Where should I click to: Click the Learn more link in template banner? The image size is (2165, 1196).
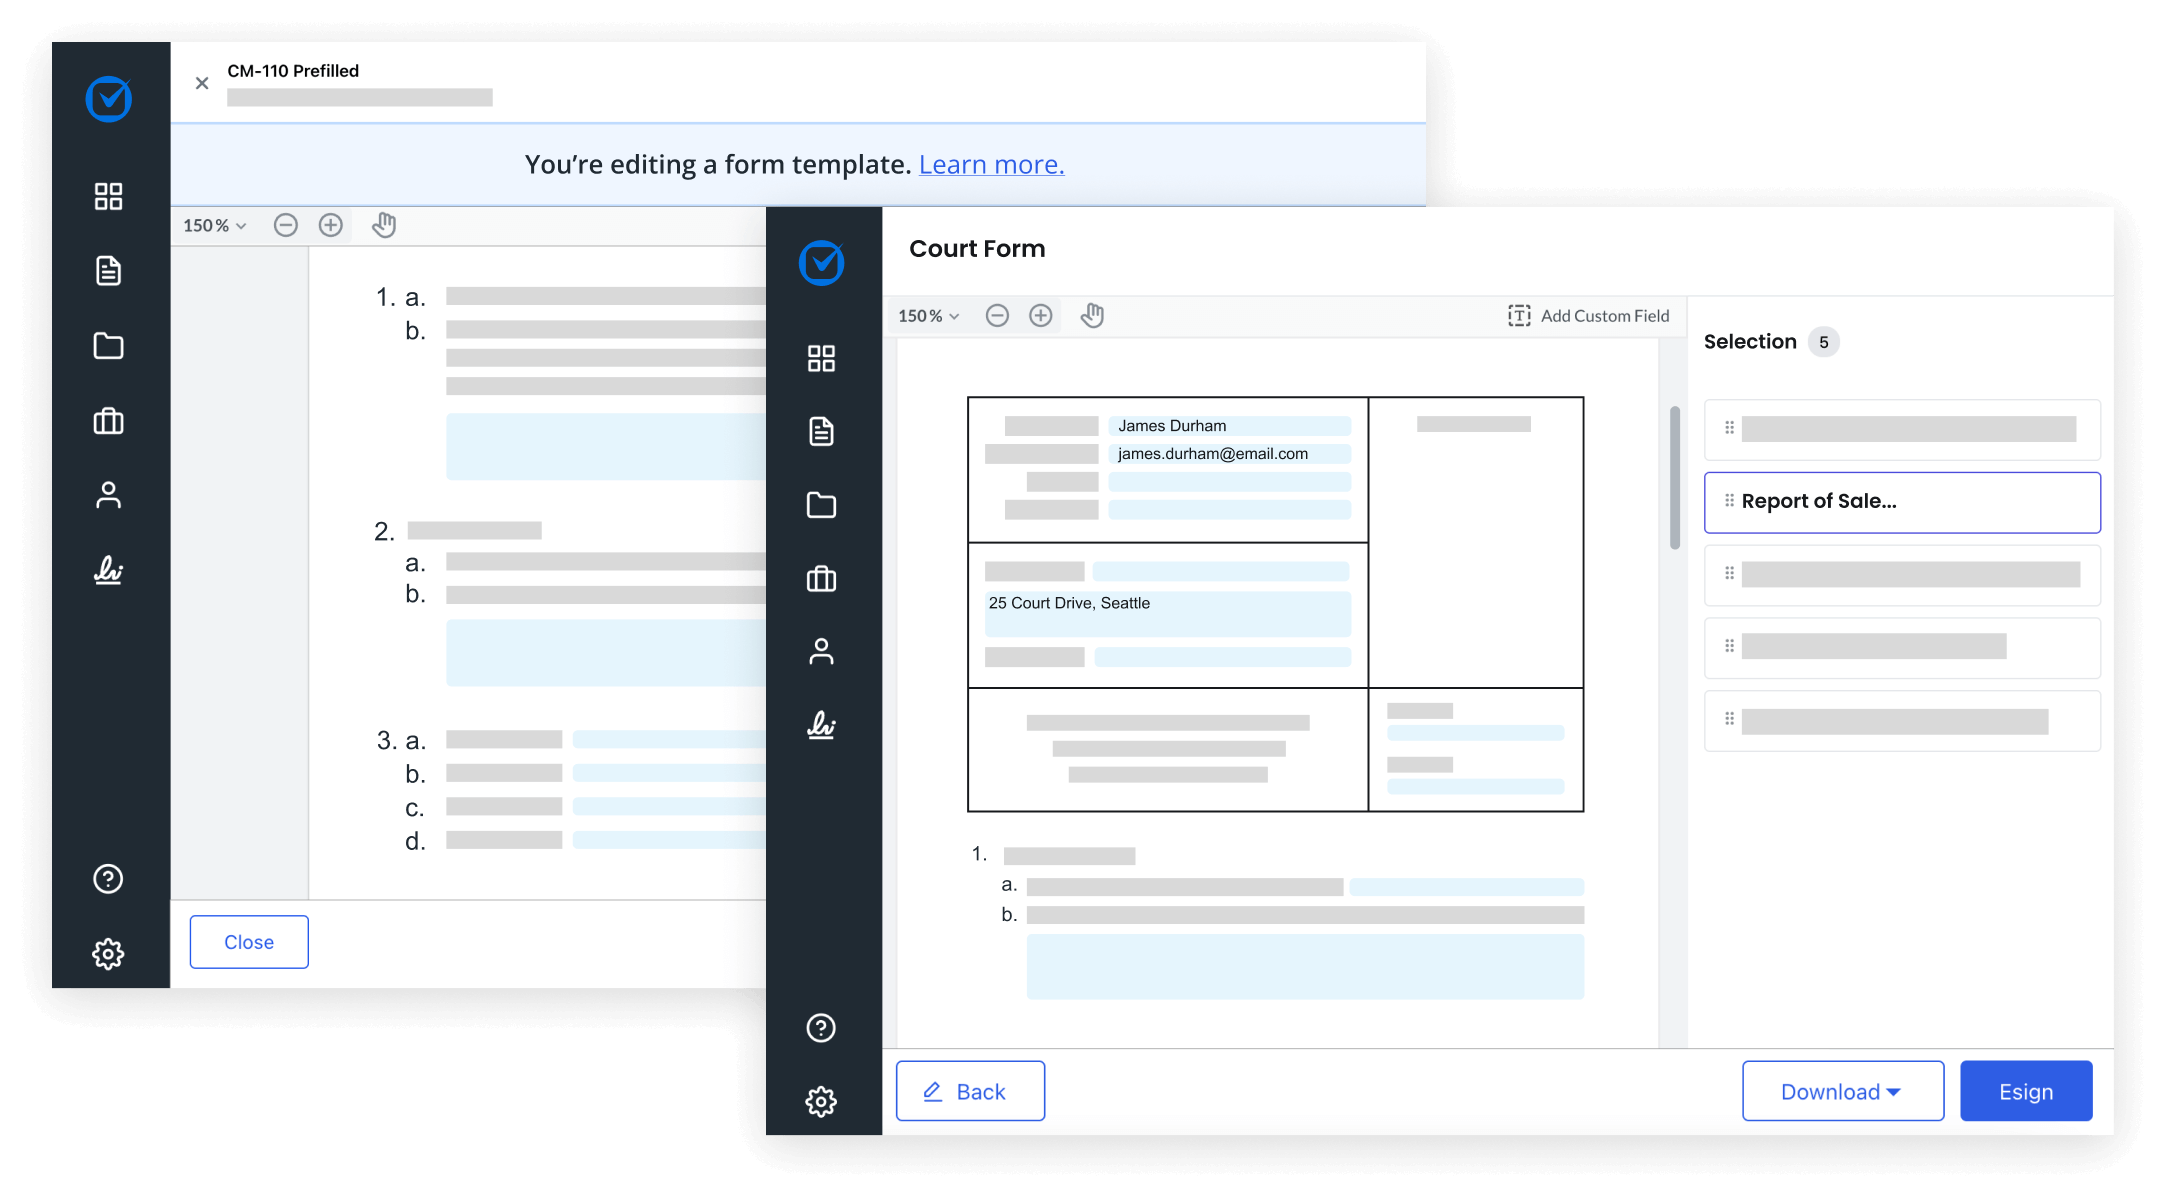(x=991, y=163)
